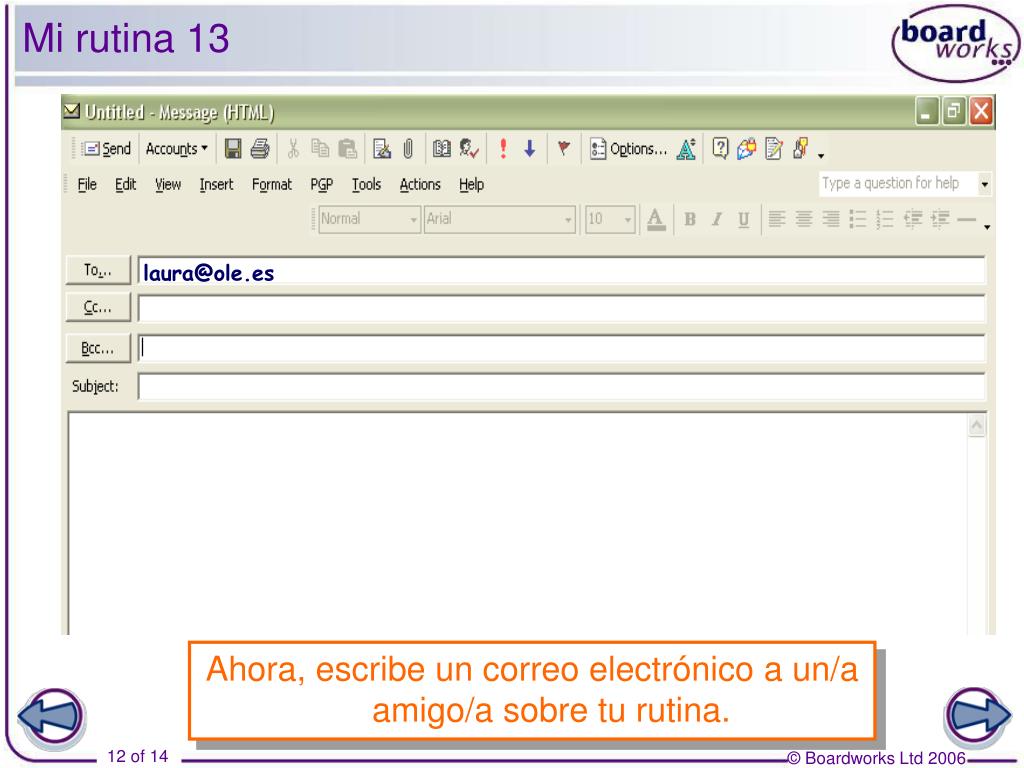Viewport: 1024px width, 768px height.
Task: Click the To... button
Action: pyautogui.click(x=98, y=270)
